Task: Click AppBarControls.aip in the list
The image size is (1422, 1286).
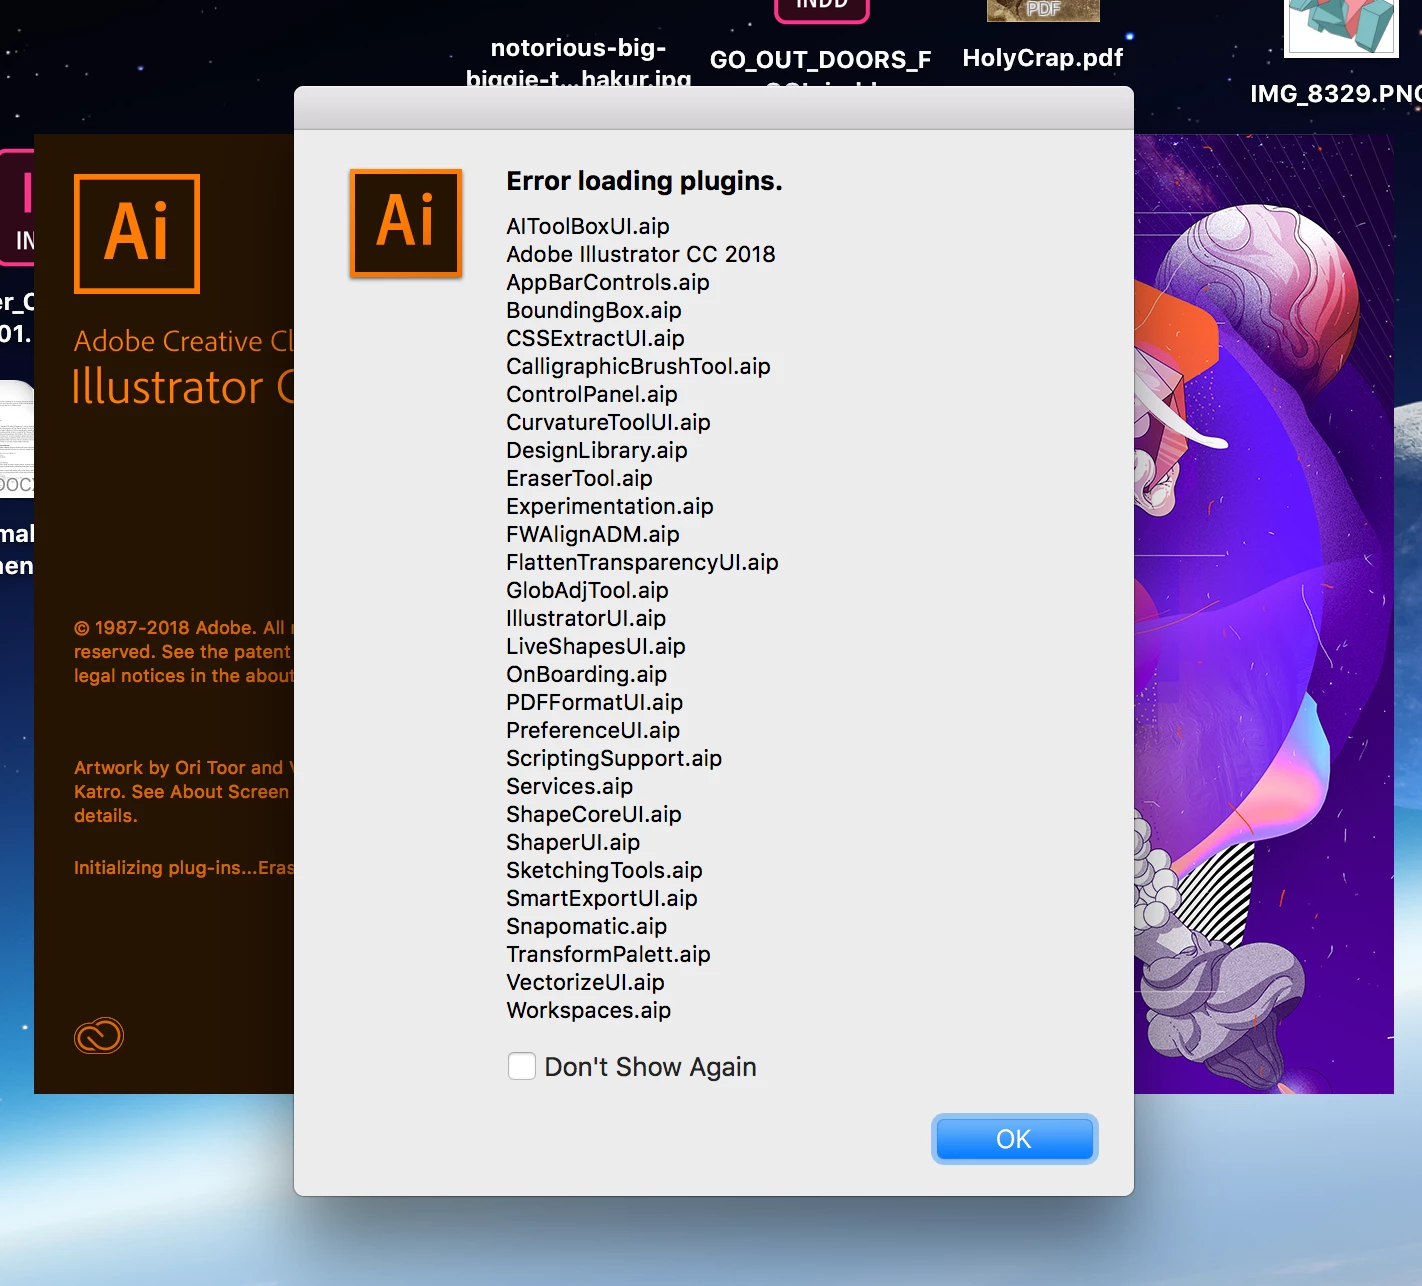Action: (608, 282)
